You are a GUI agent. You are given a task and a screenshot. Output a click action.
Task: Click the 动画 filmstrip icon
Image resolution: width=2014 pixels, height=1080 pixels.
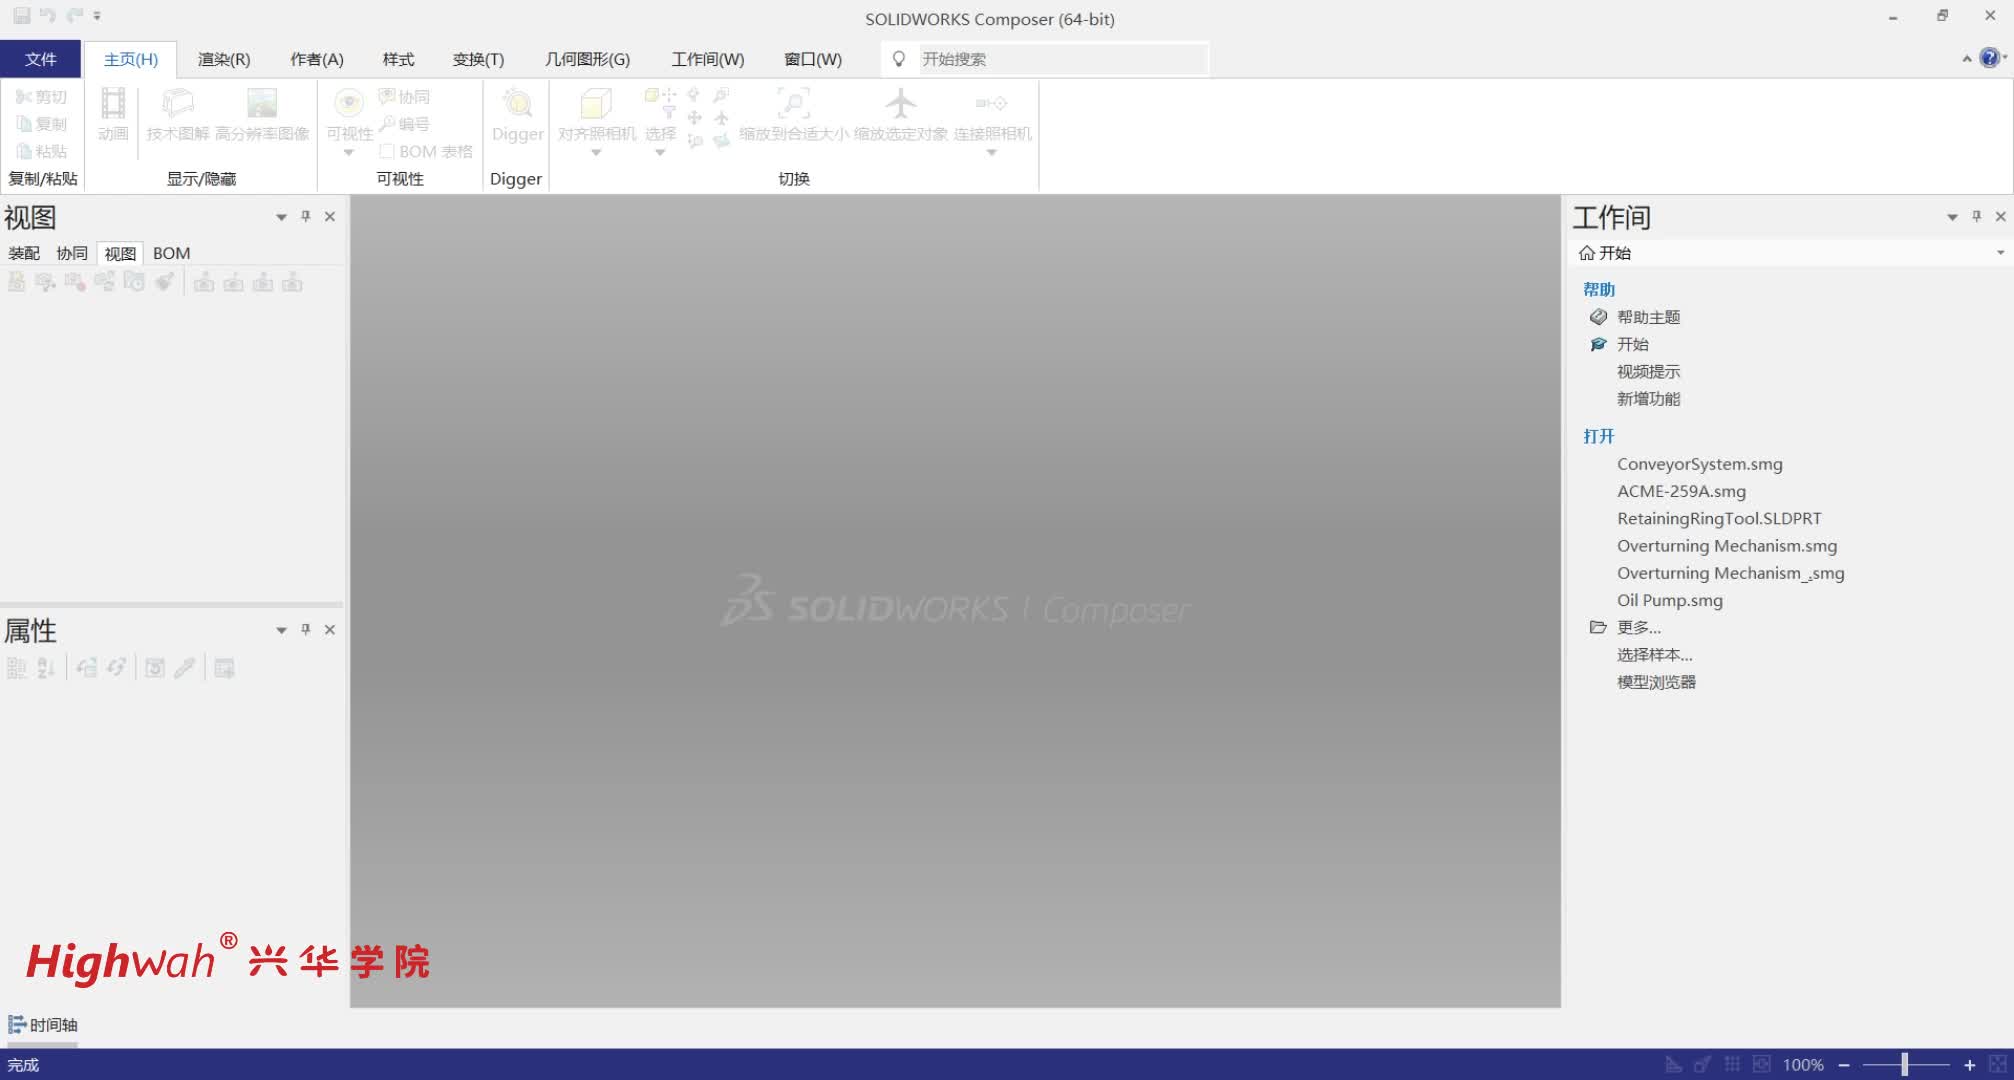pos(113,103)
